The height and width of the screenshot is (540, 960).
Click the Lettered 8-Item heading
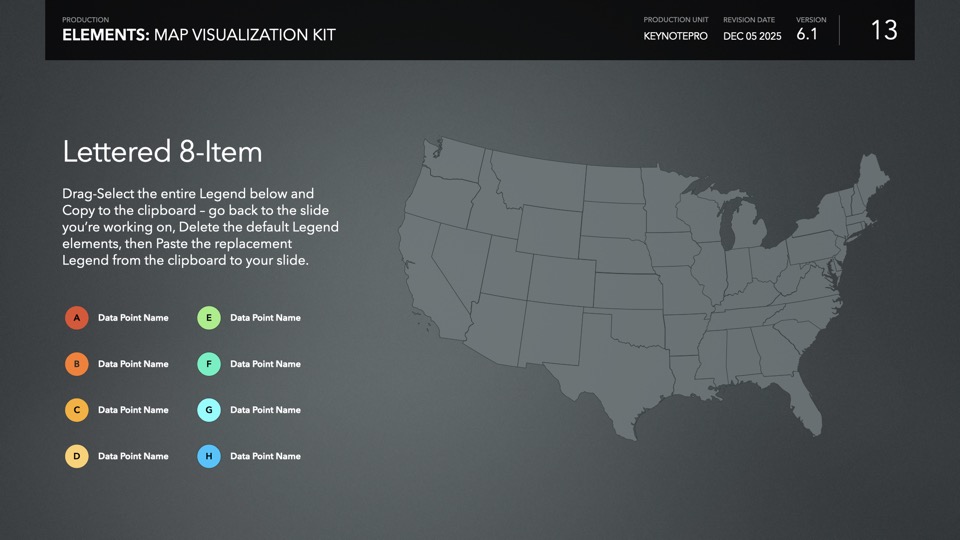coord(162,152)
